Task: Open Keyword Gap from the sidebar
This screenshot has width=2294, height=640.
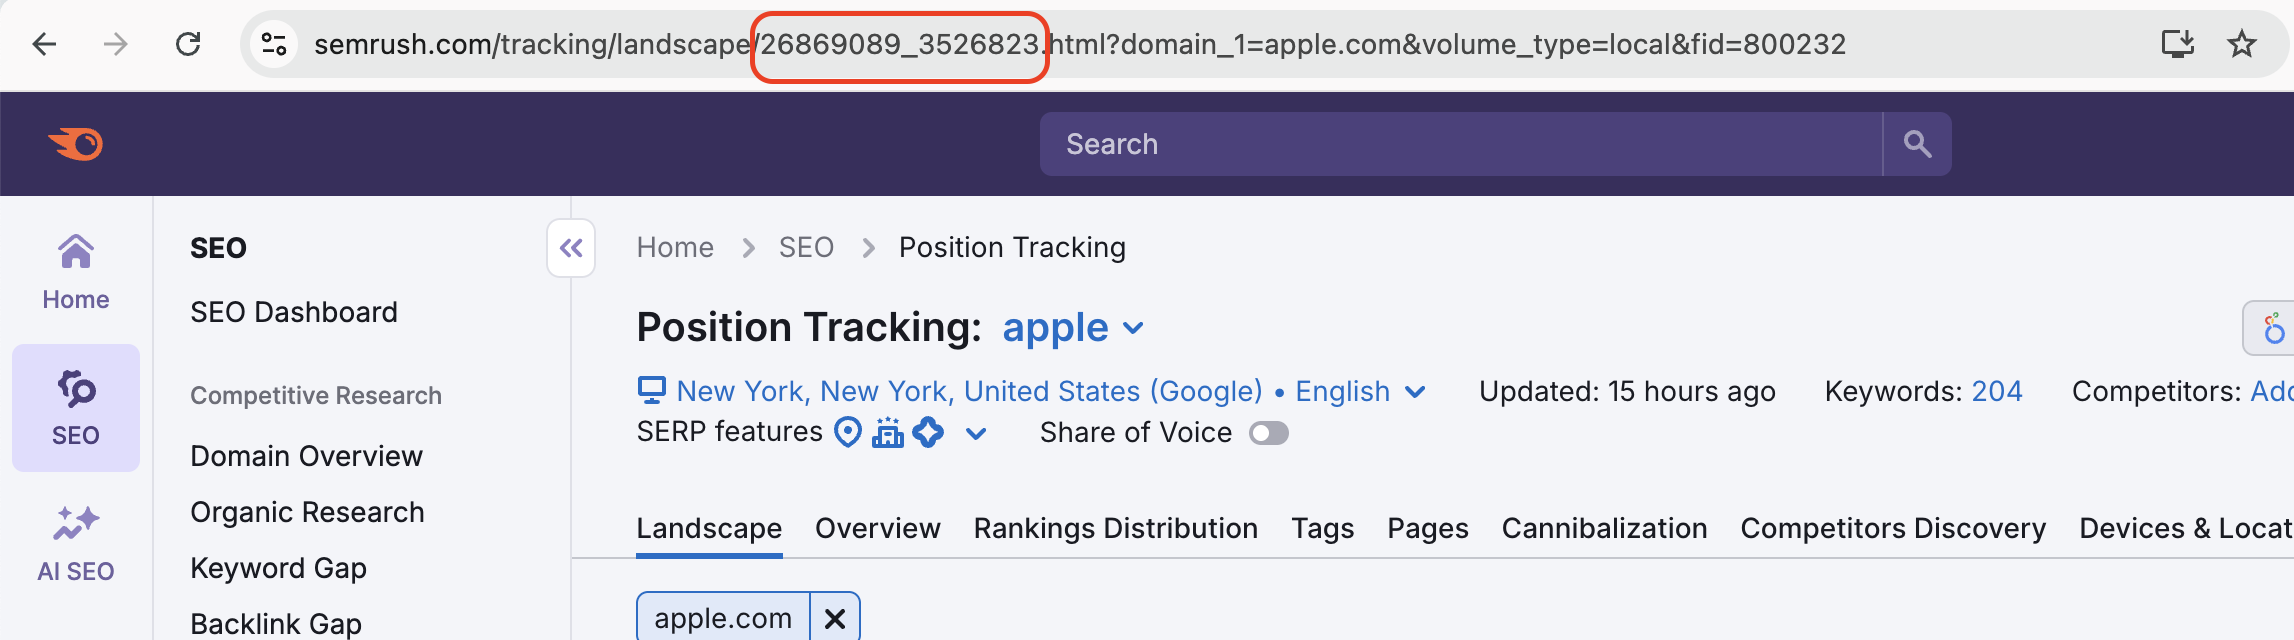Action: pyautogui.click(x=278, y=567)
